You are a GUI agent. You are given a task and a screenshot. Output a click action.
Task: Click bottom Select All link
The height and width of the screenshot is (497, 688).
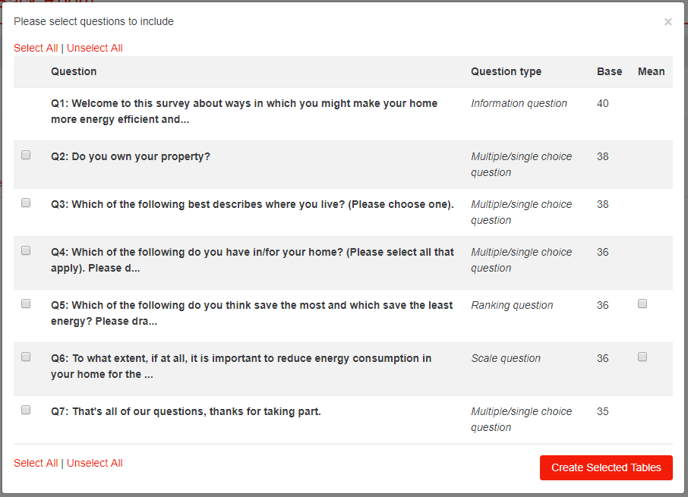coord(36,463)
